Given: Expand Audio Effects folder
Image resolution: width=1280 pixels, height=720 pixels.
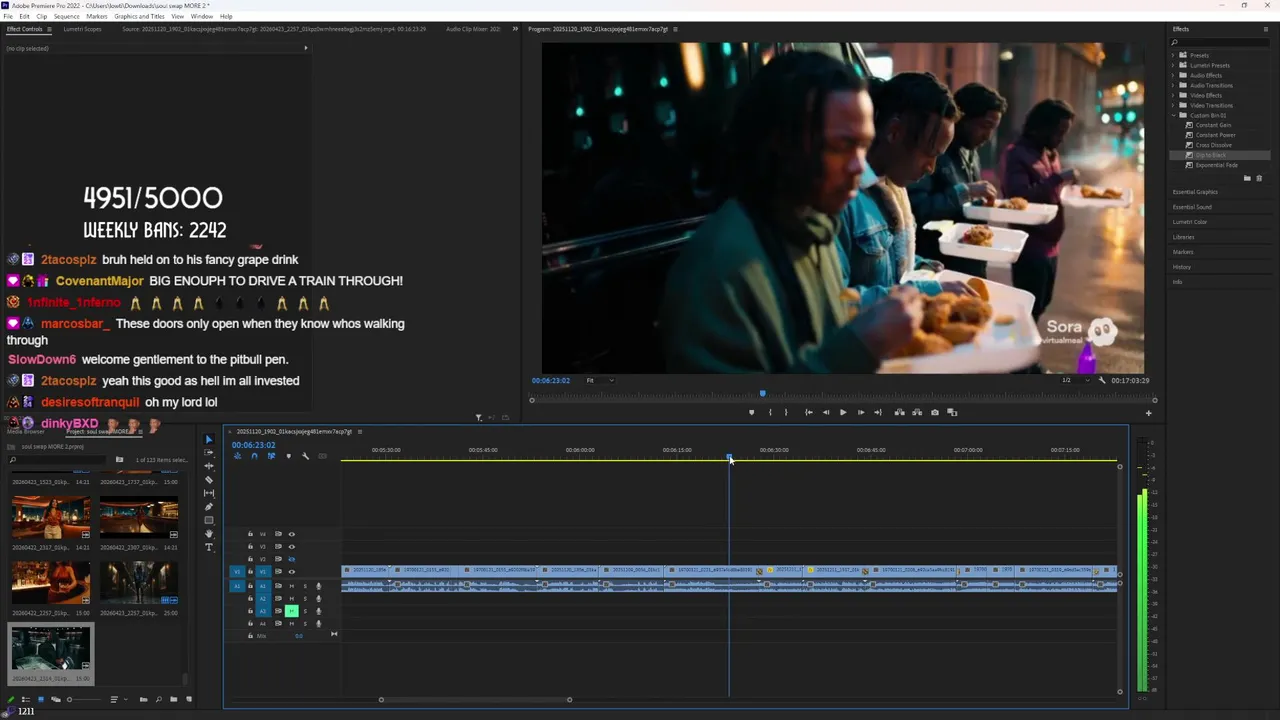Looking at the screenshot, I should point(1173,75).
